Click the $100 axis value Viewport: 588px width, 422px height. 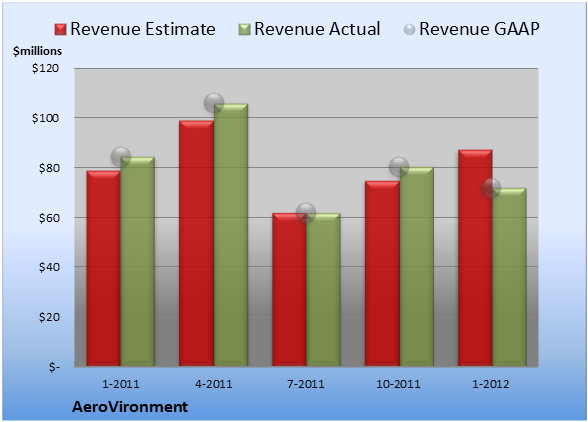tap(45, 118)
